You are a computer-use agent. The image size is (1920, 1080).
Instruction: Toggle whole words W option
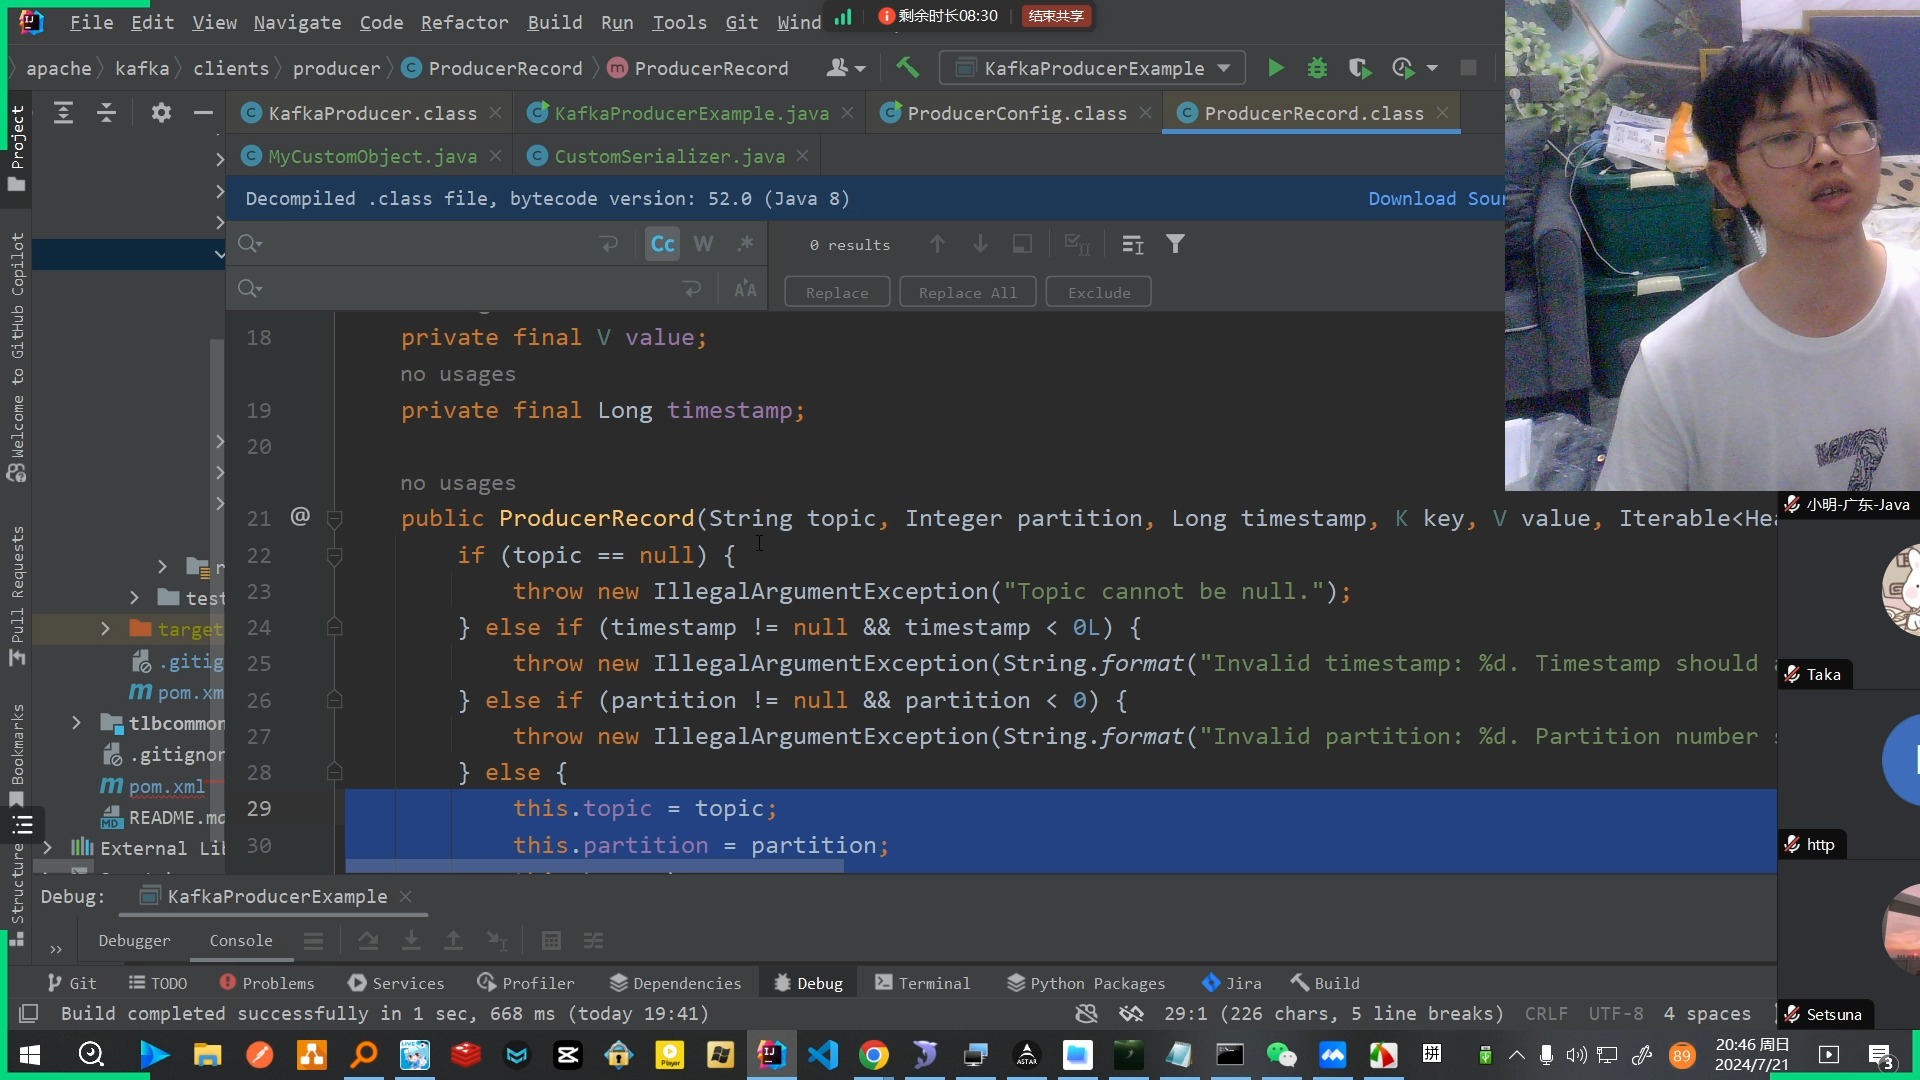(703, 244)
